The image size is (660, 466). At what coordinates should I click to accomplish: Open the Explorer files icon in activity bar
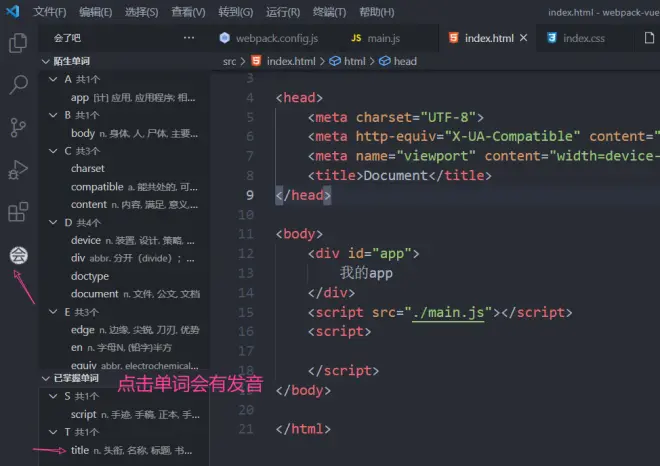tap(18, 43)
